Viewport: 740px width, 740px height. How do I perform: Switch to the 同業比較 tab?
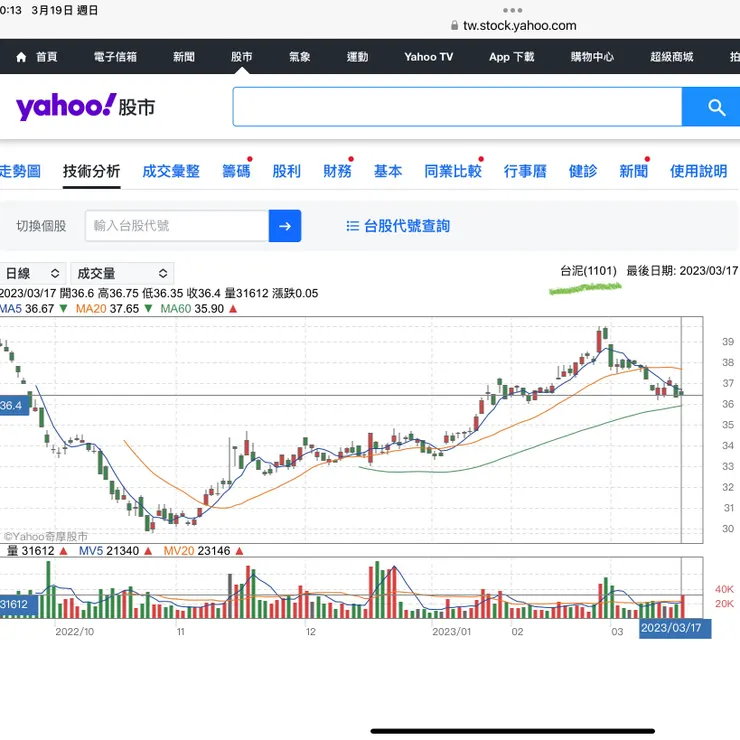(453, 171)
